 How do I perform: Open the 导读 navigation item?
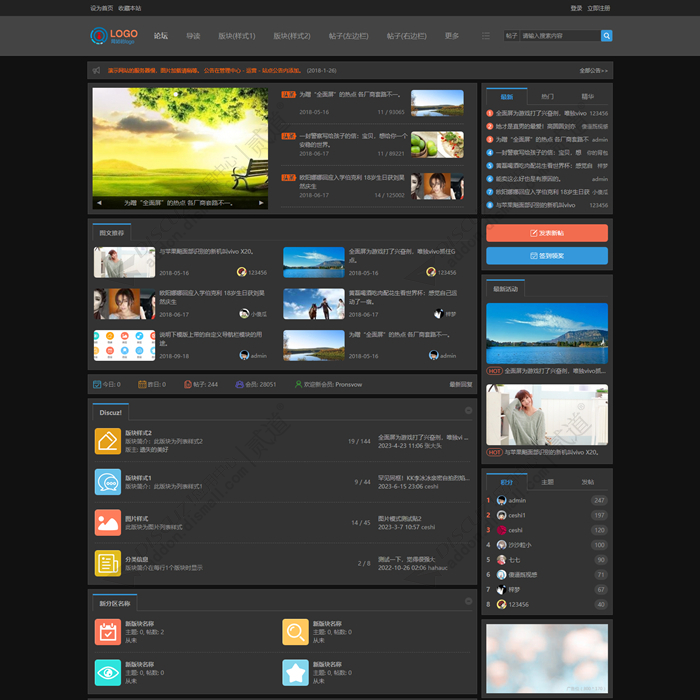pos(193,36)
